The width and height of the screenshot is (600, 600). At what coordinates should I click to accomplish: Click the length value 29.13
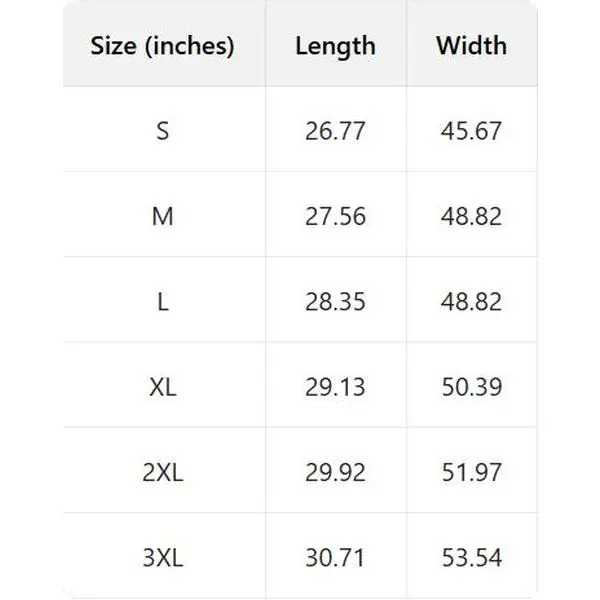(335, 386)
